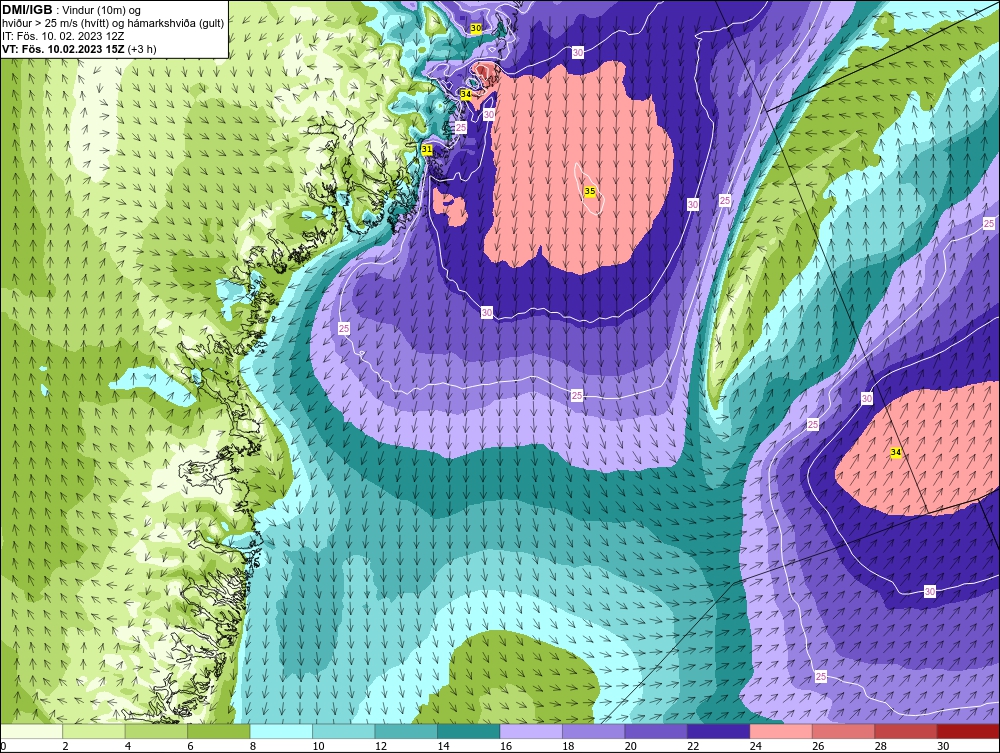Click the scale value "0"

(3, 746)
